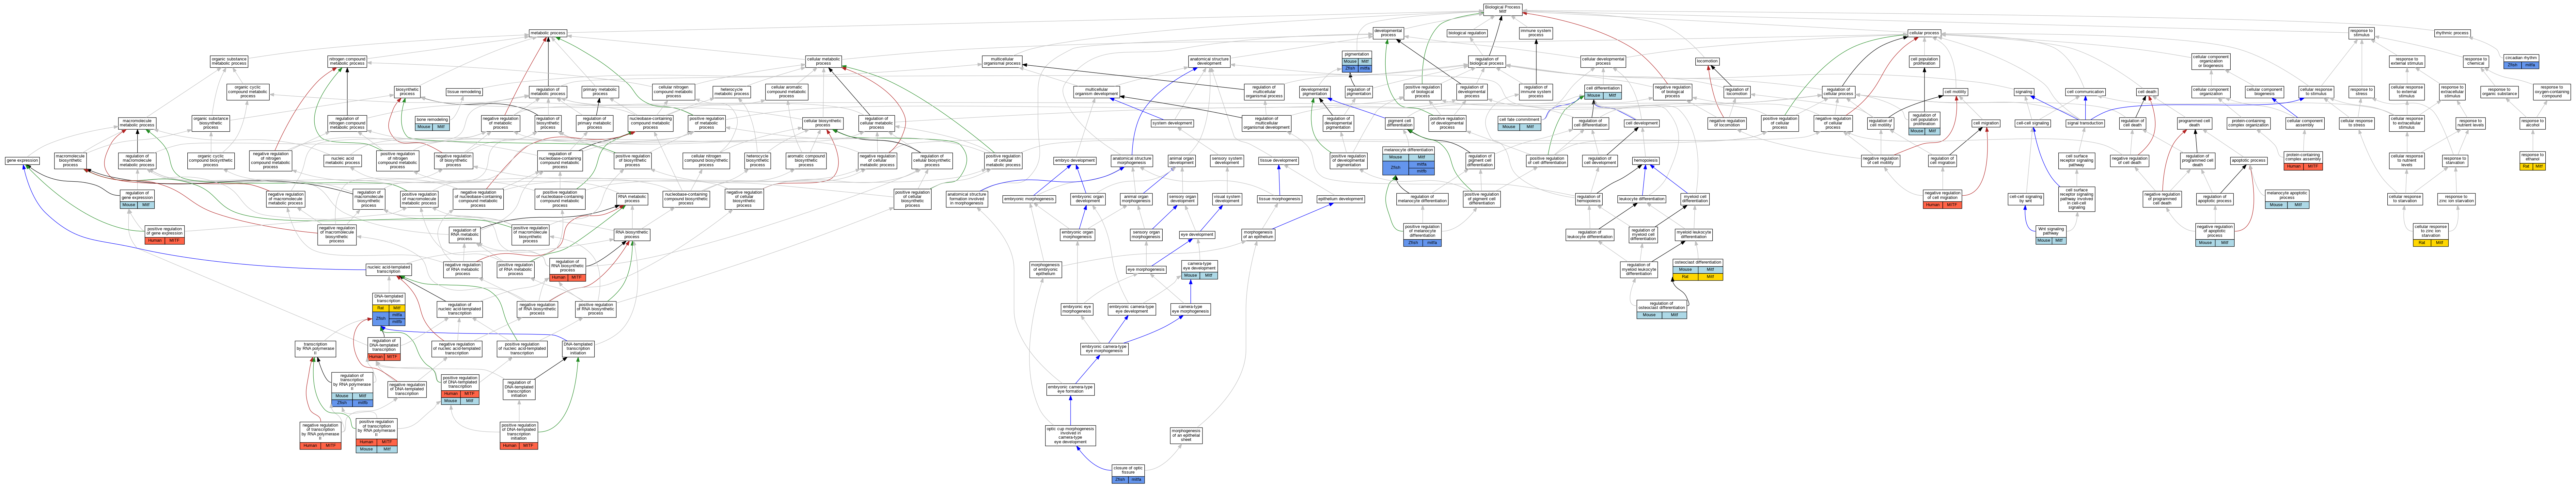Image resolution: width=2576 pixels, height=487 pixels.
Task: Click the 'RNA biosynthetic process' node
Action: [x=632, y=235]
